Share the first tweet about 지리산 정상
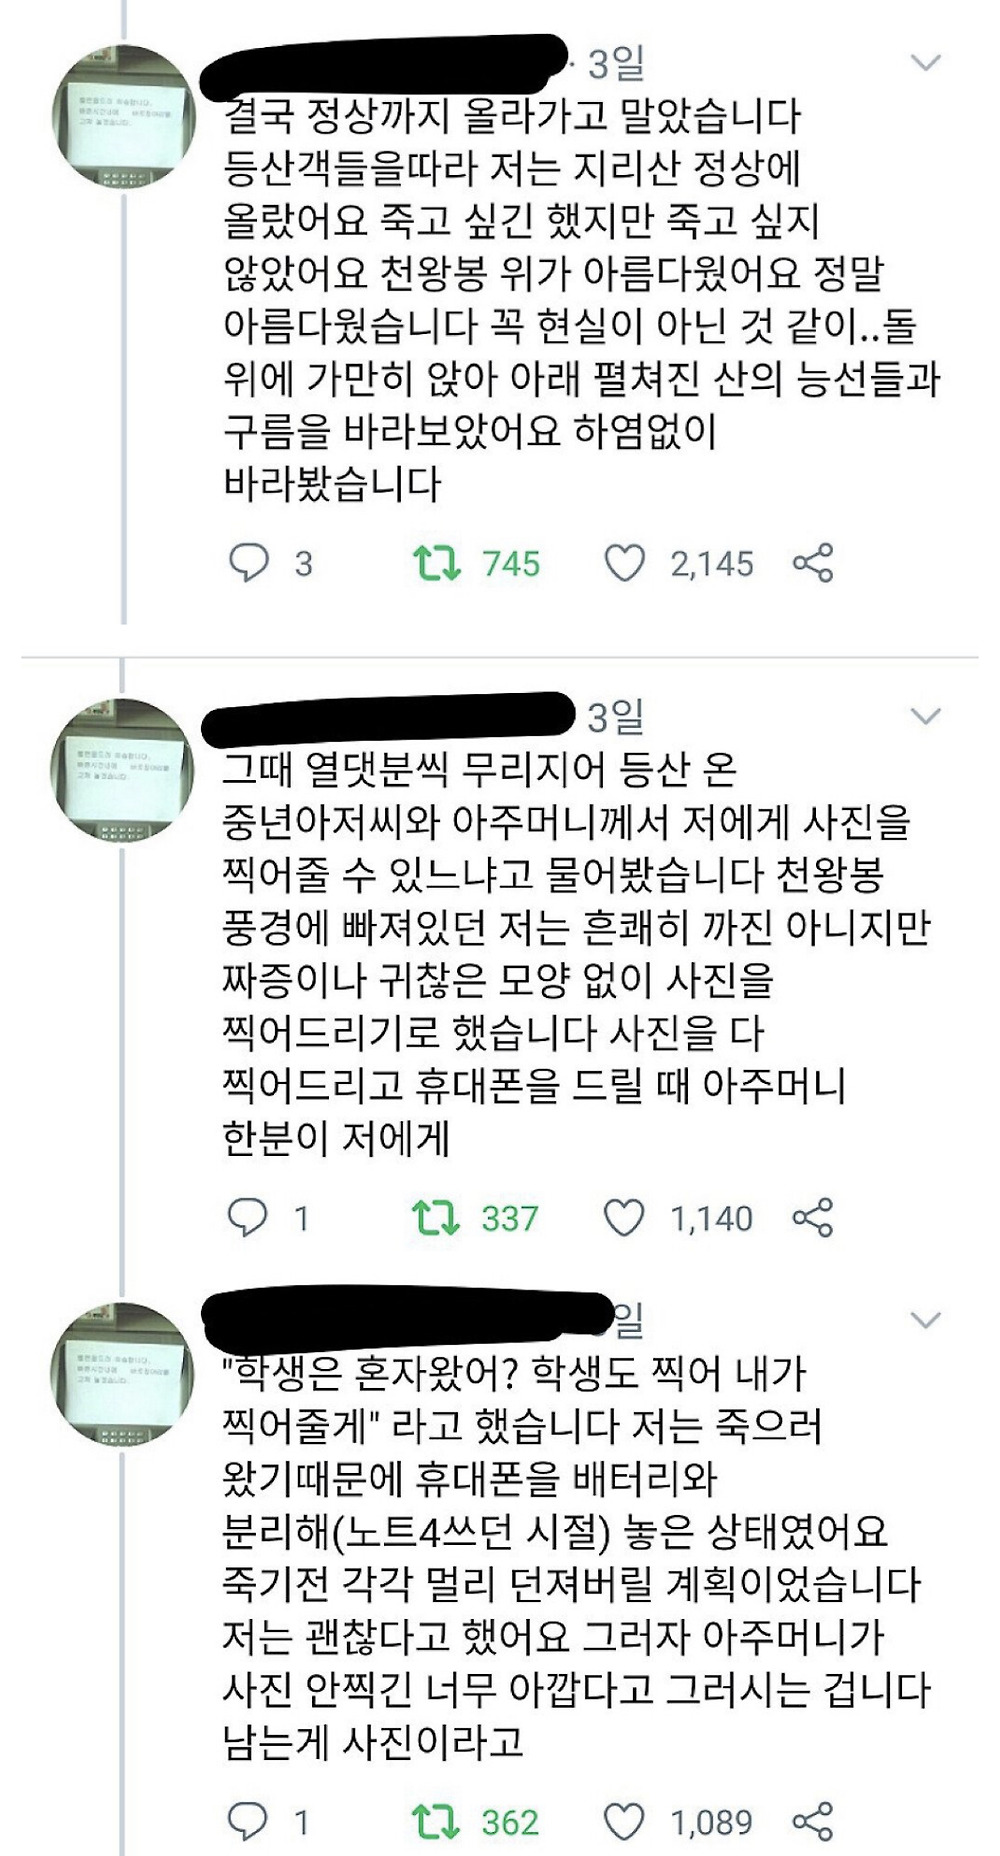 813,563
